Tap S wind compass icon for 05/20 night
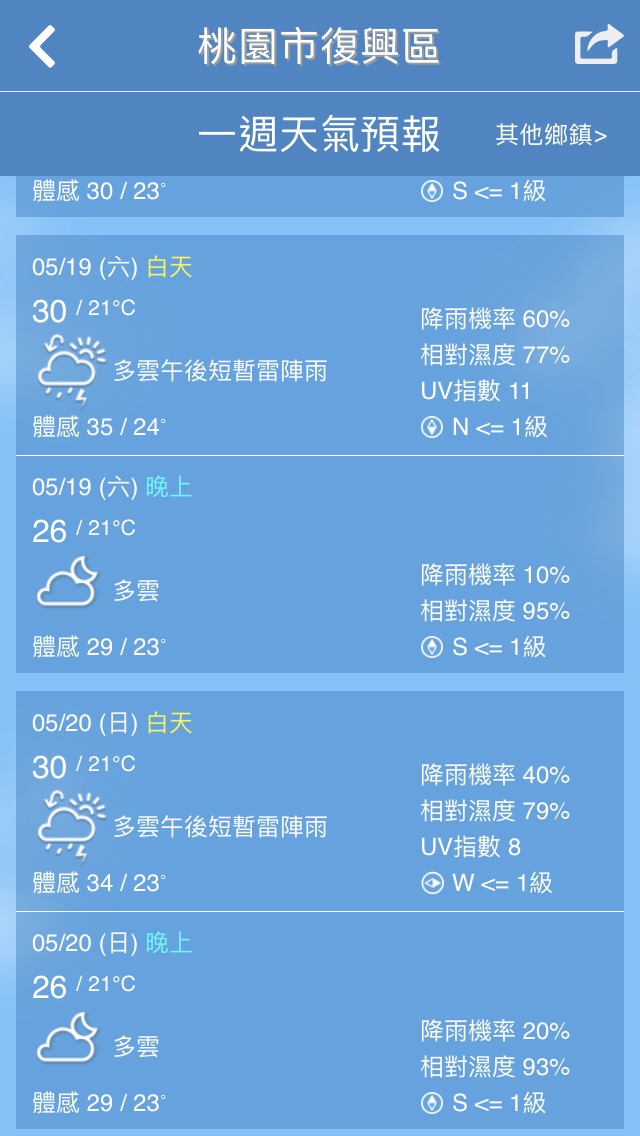 click(x=432, y=1103)
